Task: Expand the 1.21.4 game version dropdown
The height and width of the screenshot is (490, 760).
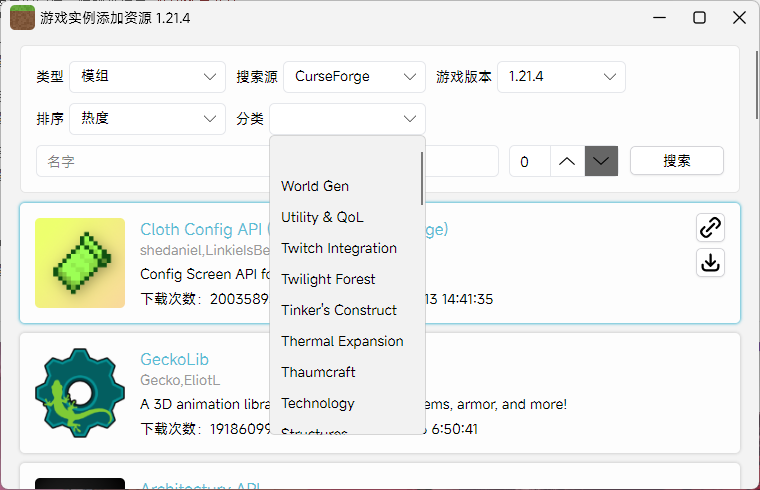Action: click(x=561, y=77)
